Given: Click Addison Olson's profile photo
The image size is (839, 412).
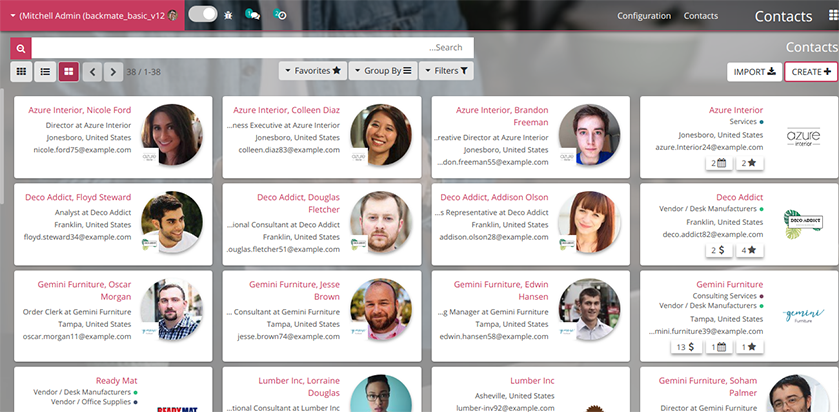Looking at the screenshot, I should tap(590, 222).
